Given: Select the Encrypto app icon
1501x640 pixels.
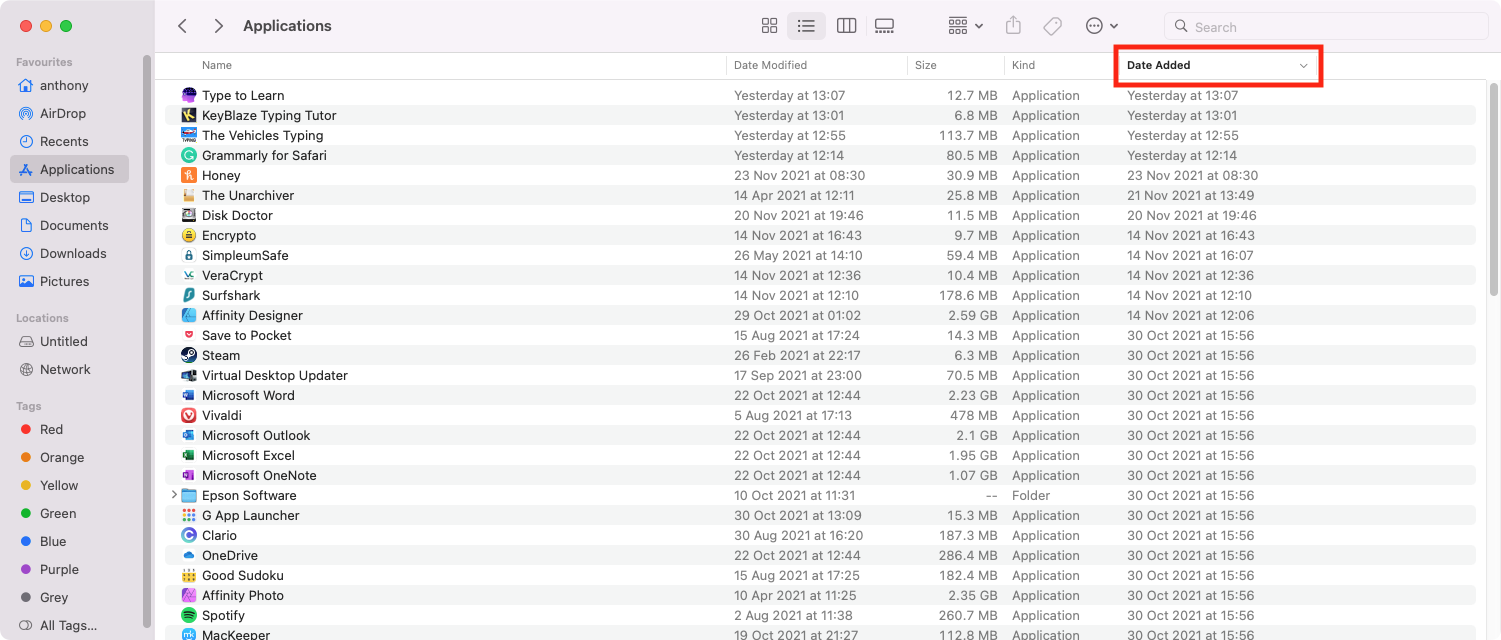Looking at the screenshot, I should pos(189,235).
